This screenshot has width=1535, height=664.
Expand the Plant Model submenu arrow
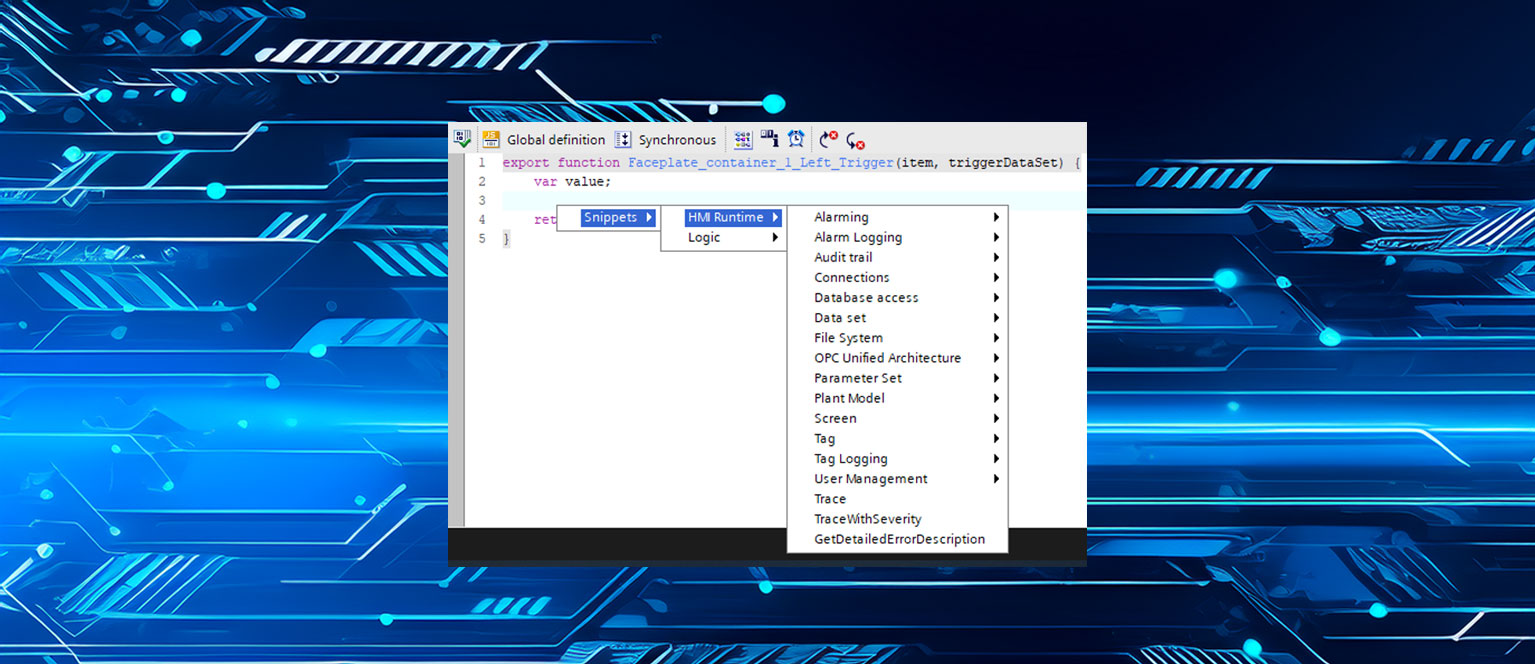point(996,398)
